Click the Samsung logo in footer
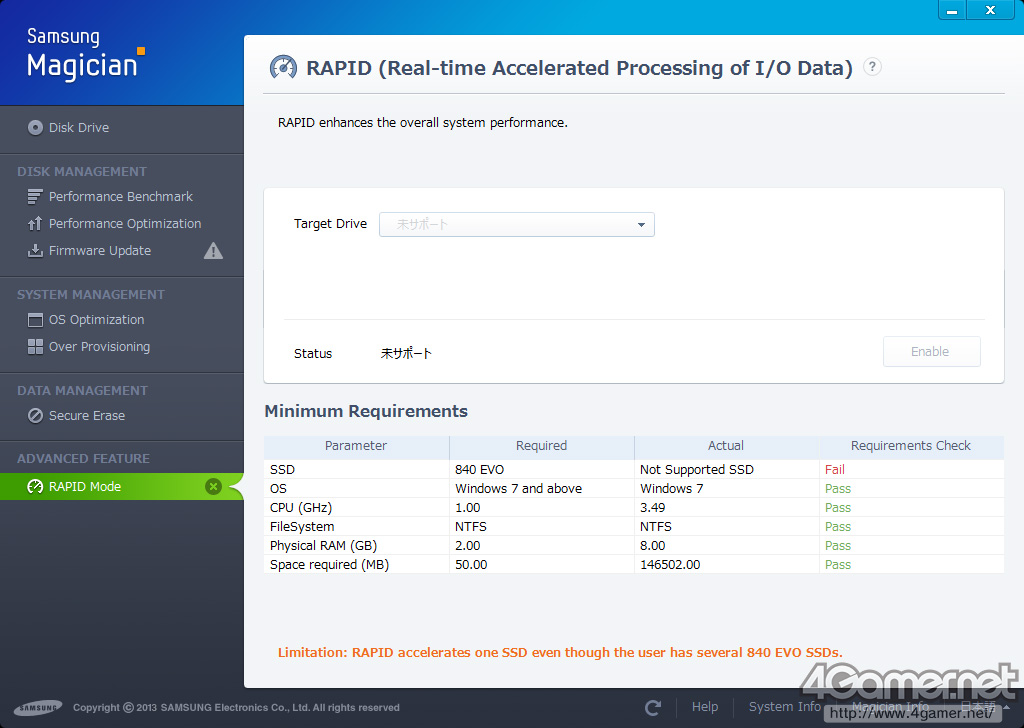Screen dimensions: 1024x728 pyautogui.click(x=38, y=707)
